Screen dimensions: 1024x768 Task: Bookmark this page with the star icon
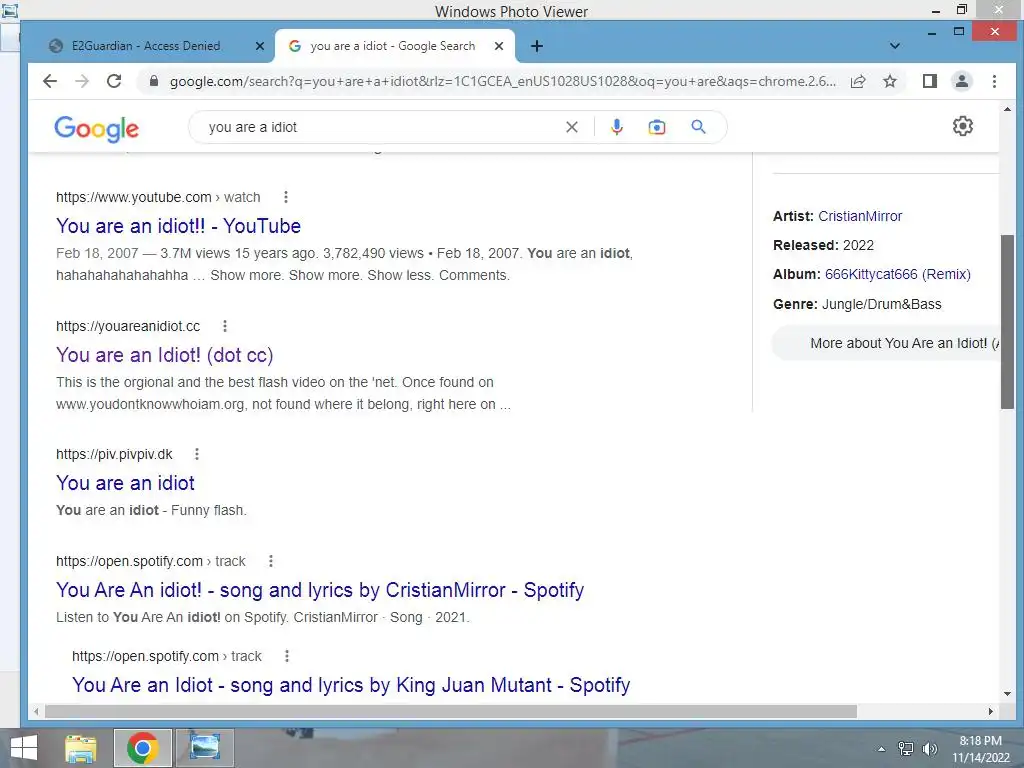[889, 81]
